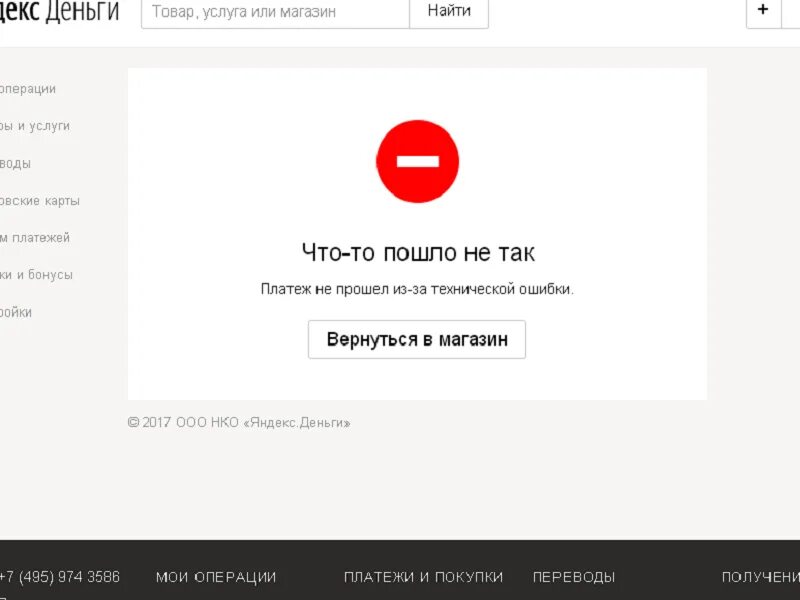Click the Найти search button

(x=449, y=12)
